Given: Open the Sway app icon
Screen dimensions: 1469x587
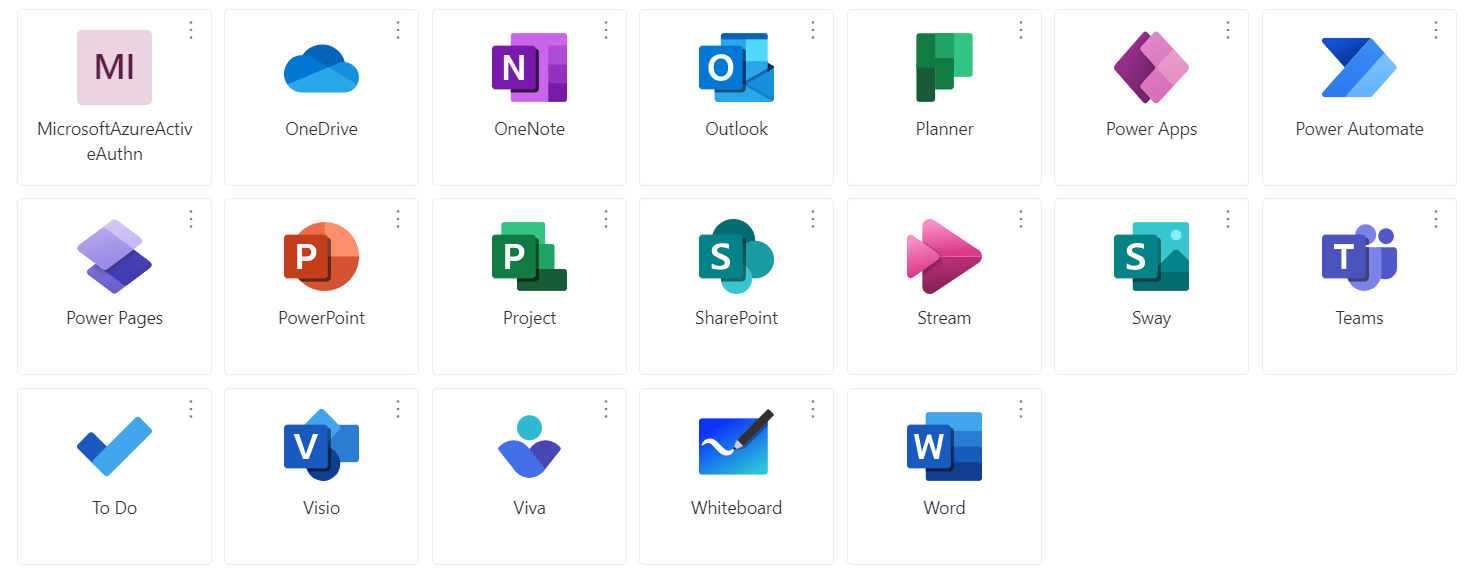Looking at the screenshot, I should pos(1151,256).
